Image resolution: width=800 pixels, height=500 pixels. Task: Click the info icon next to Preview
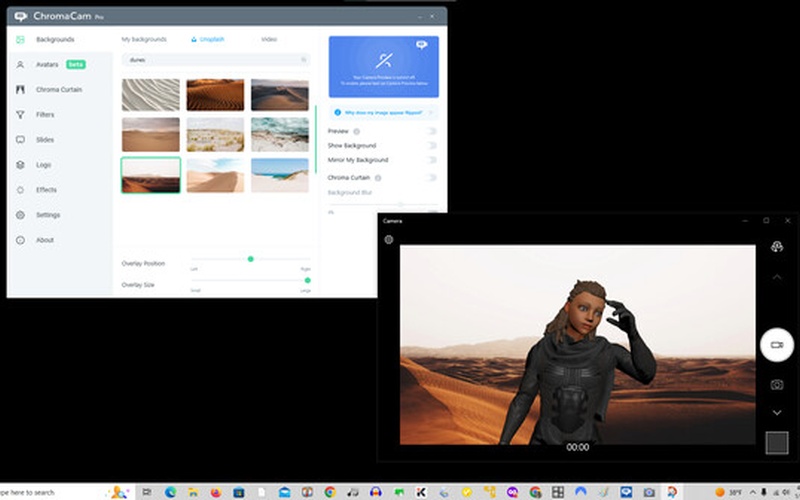pyautogui.click(x=357, y=132)
